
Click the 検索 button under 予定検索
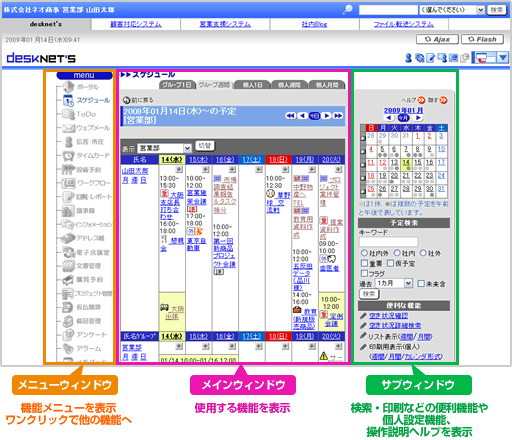(369, 294)
